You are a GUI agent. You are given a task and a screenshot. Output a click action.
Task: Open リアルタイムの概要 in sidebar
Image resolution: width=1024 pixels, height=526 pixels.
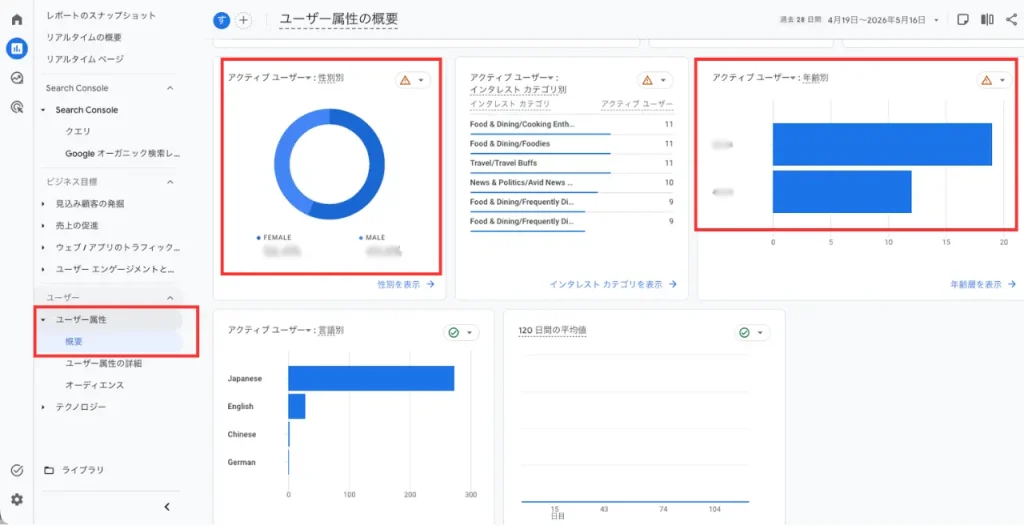[x=84, y=37]
